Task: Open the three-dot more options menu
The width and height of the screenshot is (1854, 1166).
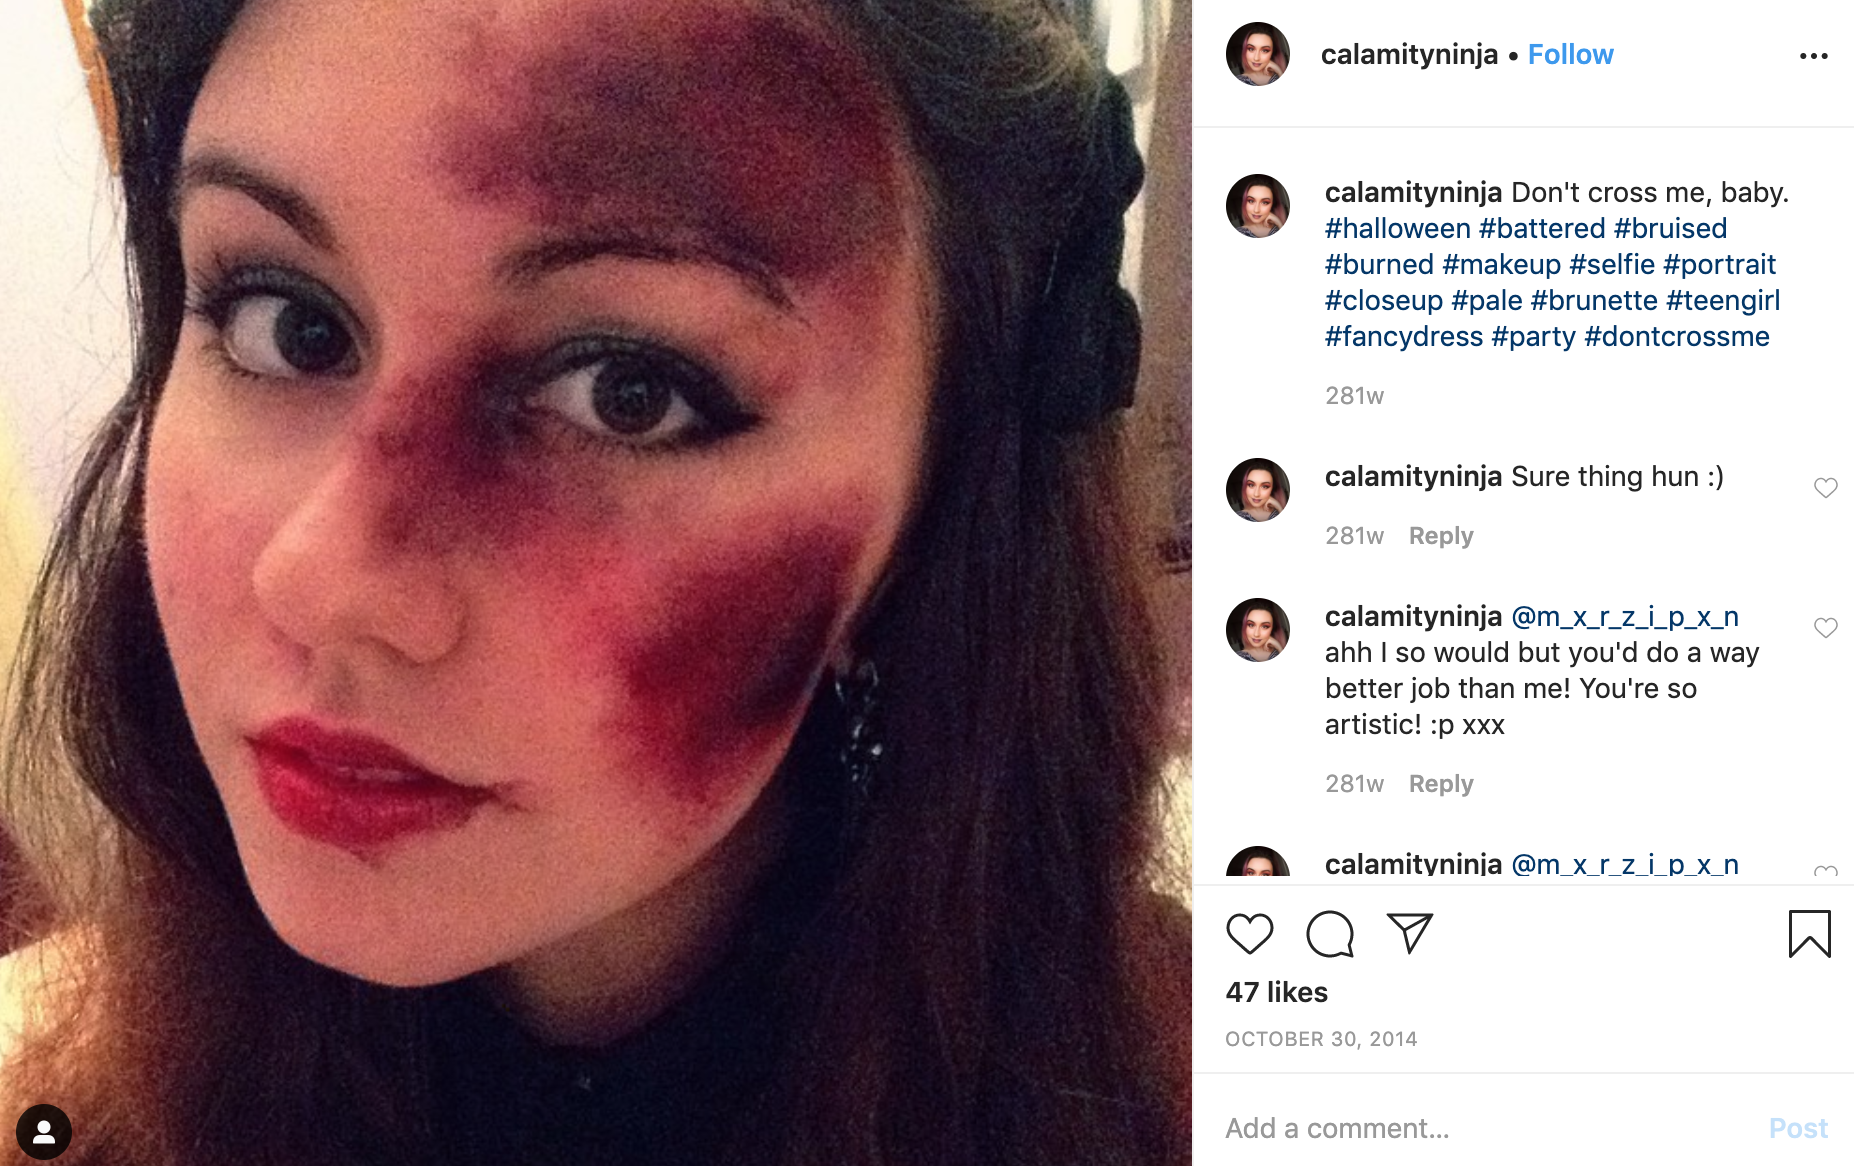Action: coord(1813,56)
